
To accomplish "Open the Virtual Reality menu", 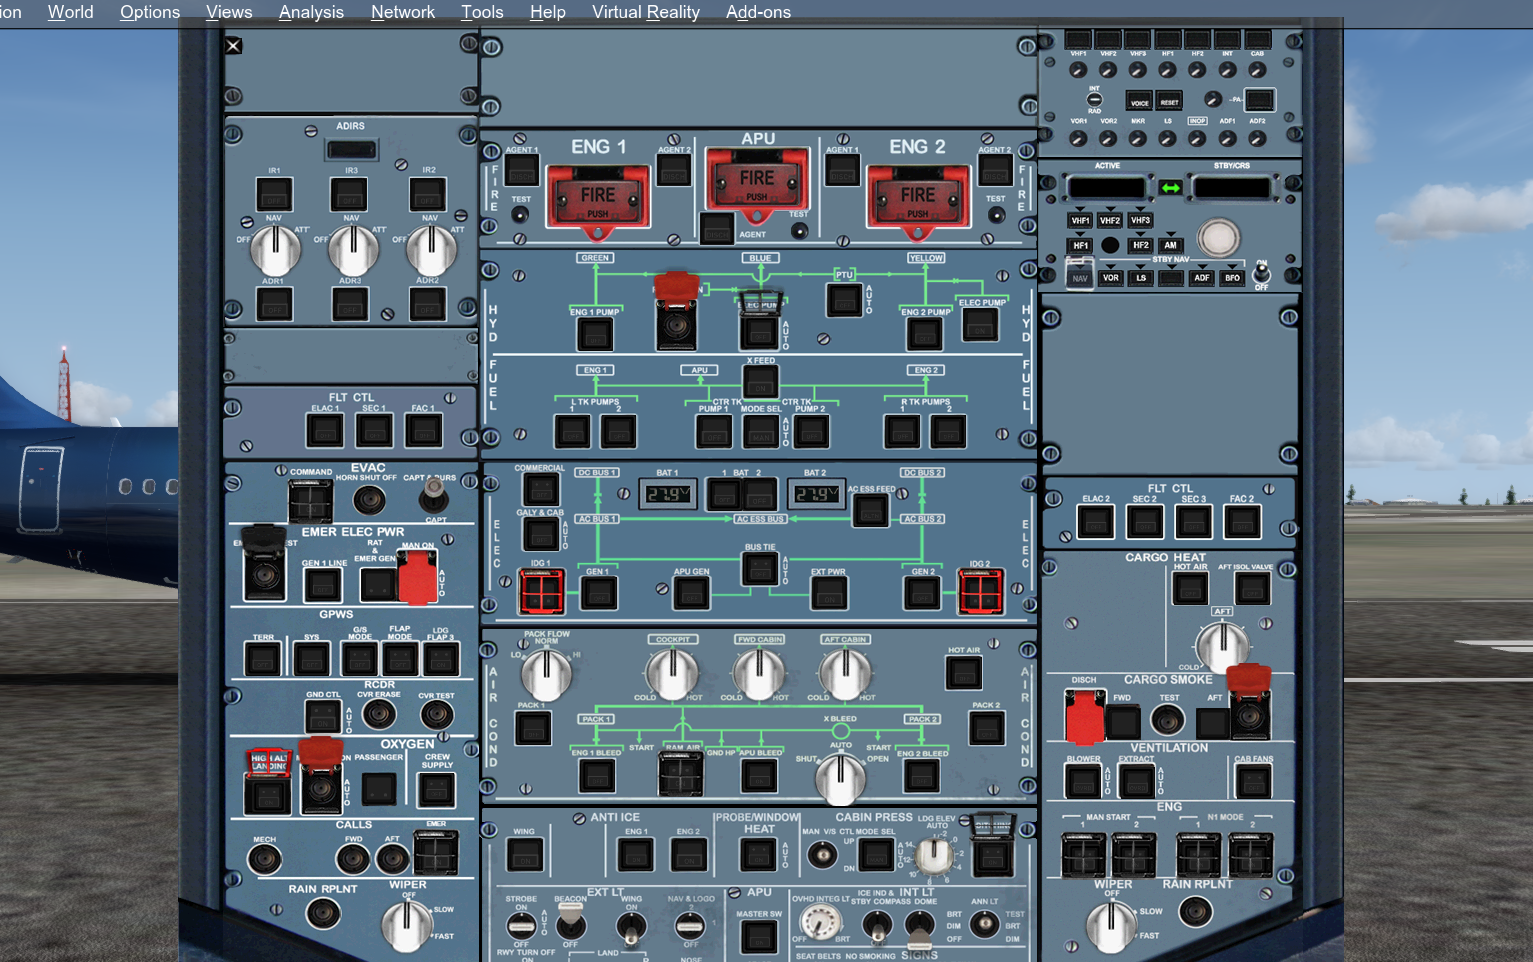I will coord(646,12).
